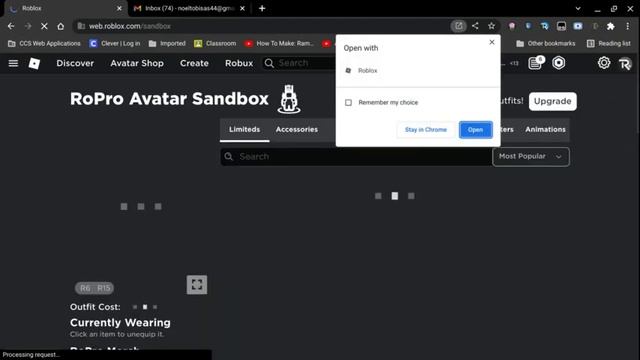640x360 pixels.
Task: Click the Outfit Cost label
Action: (x=95, y=307)
